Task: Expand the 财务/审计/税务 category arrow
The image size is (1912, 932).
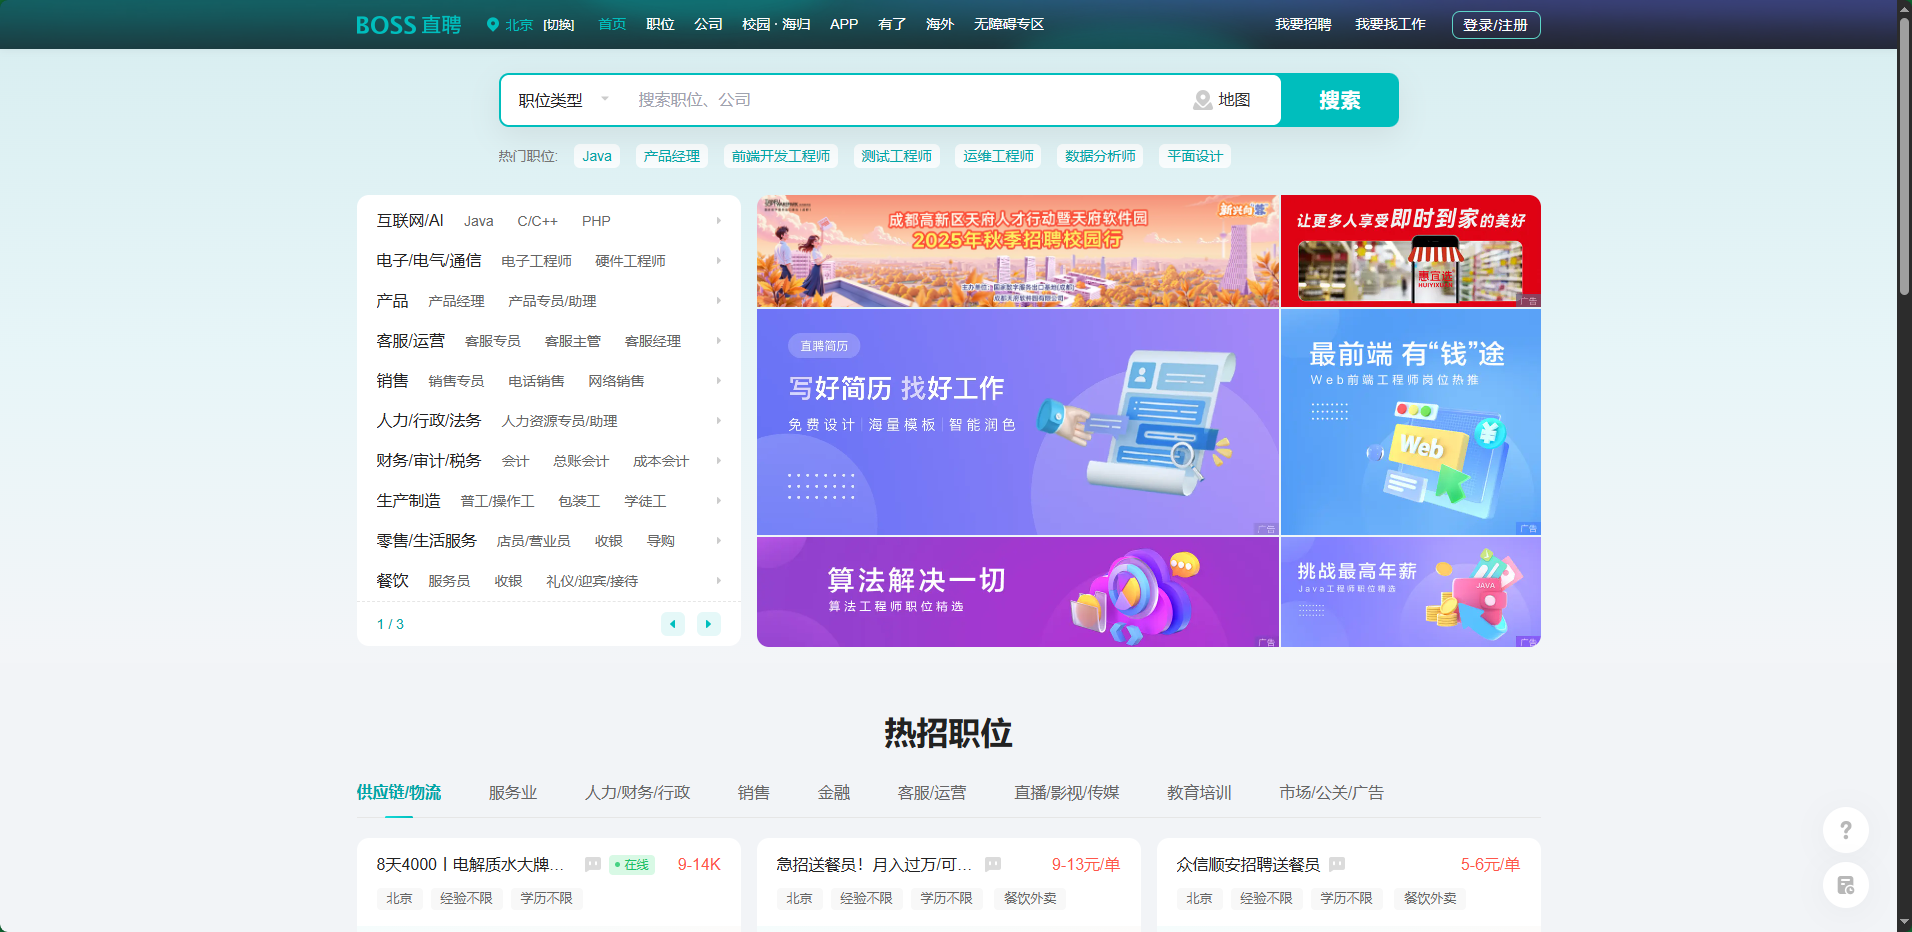Action: click(718, 461)
